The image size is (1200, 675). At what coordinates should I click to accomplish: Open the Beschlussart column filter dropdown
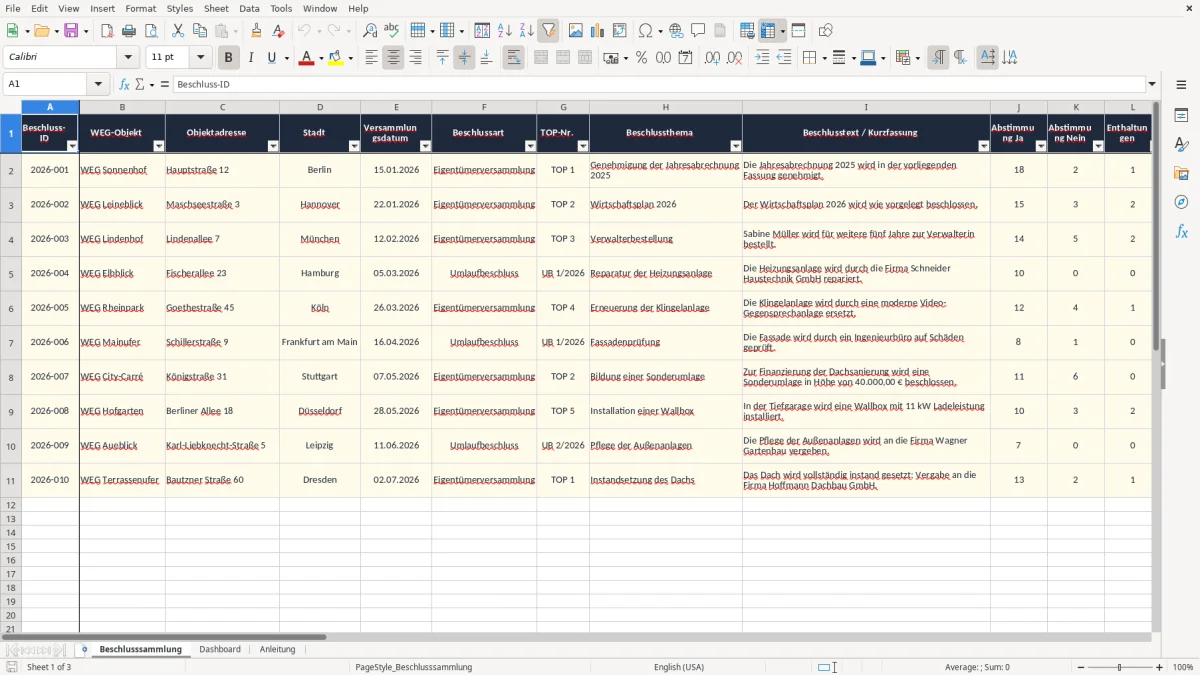tap(529, 146)
